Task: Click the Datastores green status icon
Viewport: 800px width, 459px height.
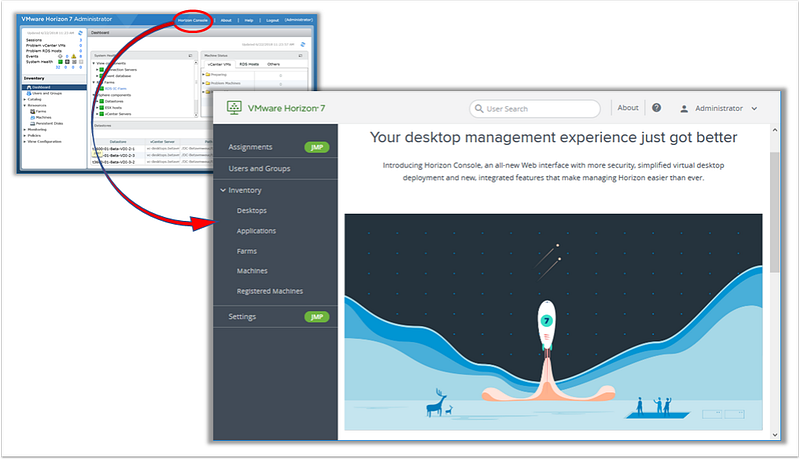Action: [102, 101]
